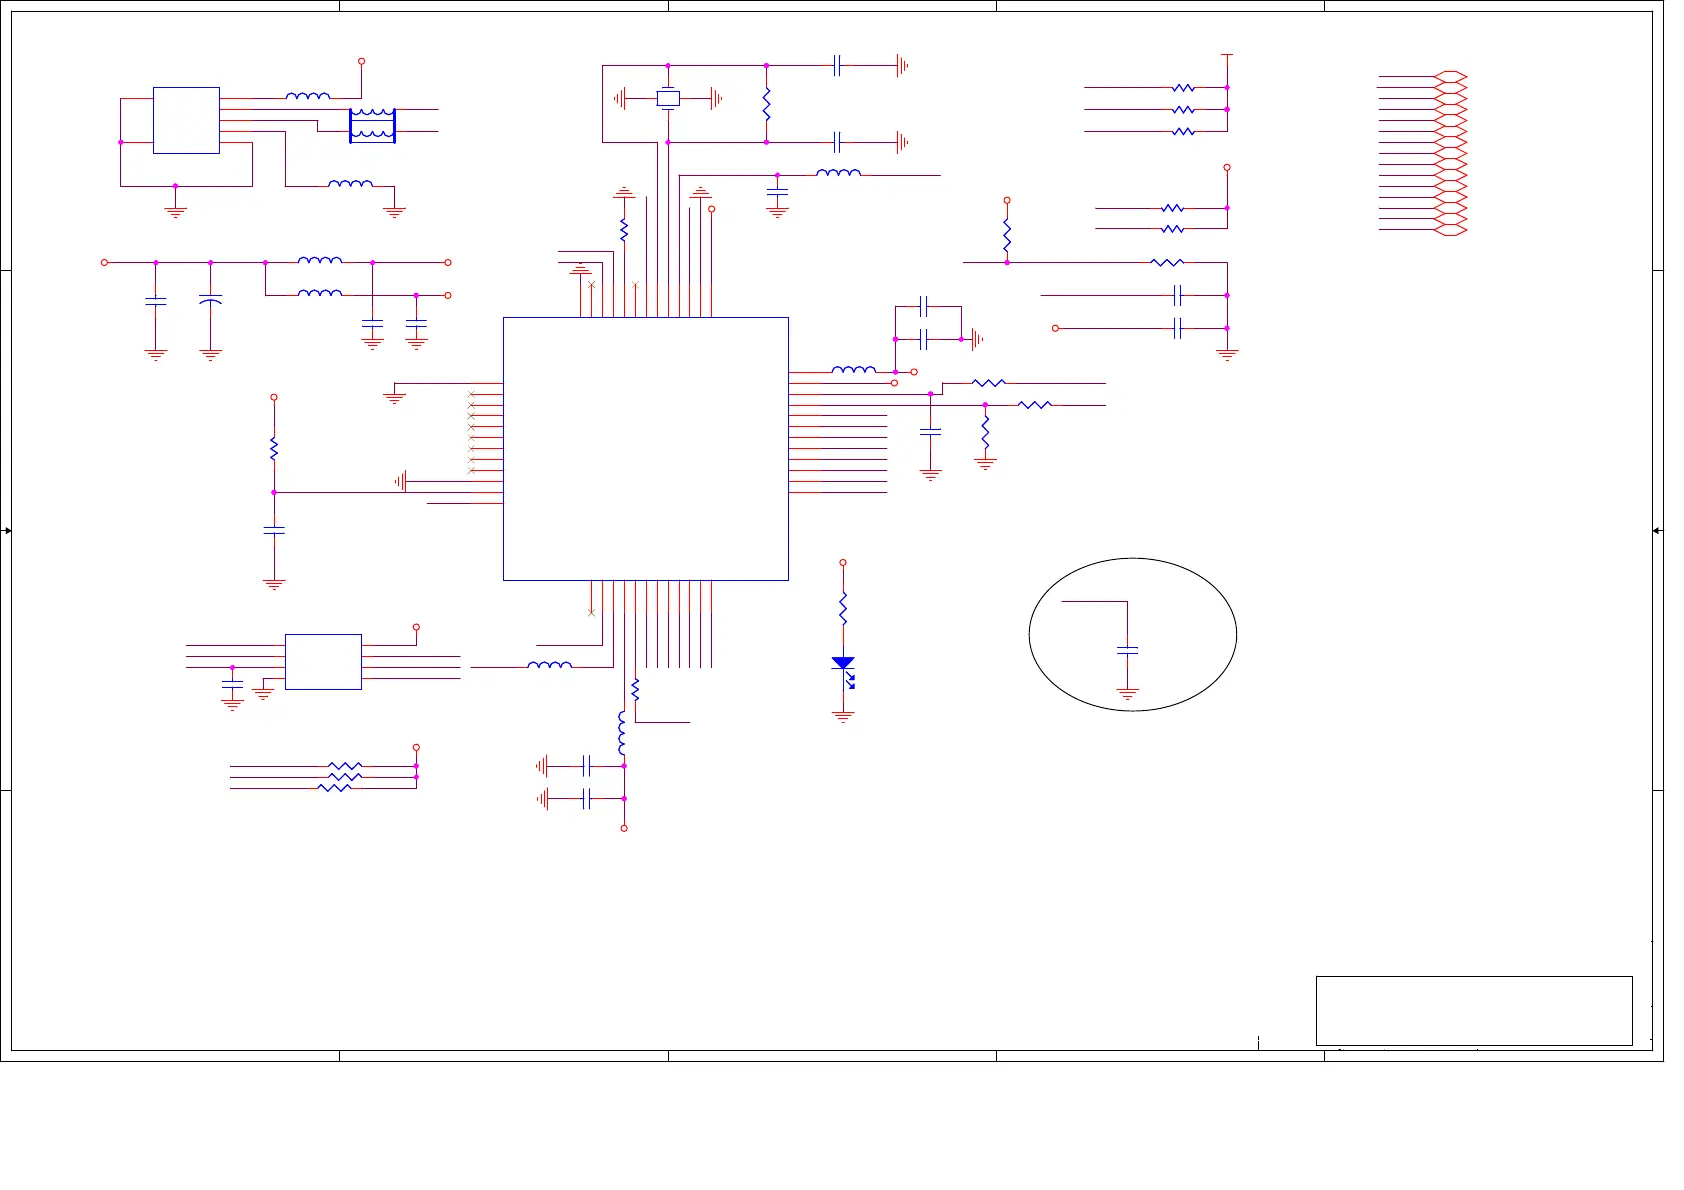
Task: Select the top of three resistors at bottom-left
Action: pyautogui.click(x=345, y=766)
